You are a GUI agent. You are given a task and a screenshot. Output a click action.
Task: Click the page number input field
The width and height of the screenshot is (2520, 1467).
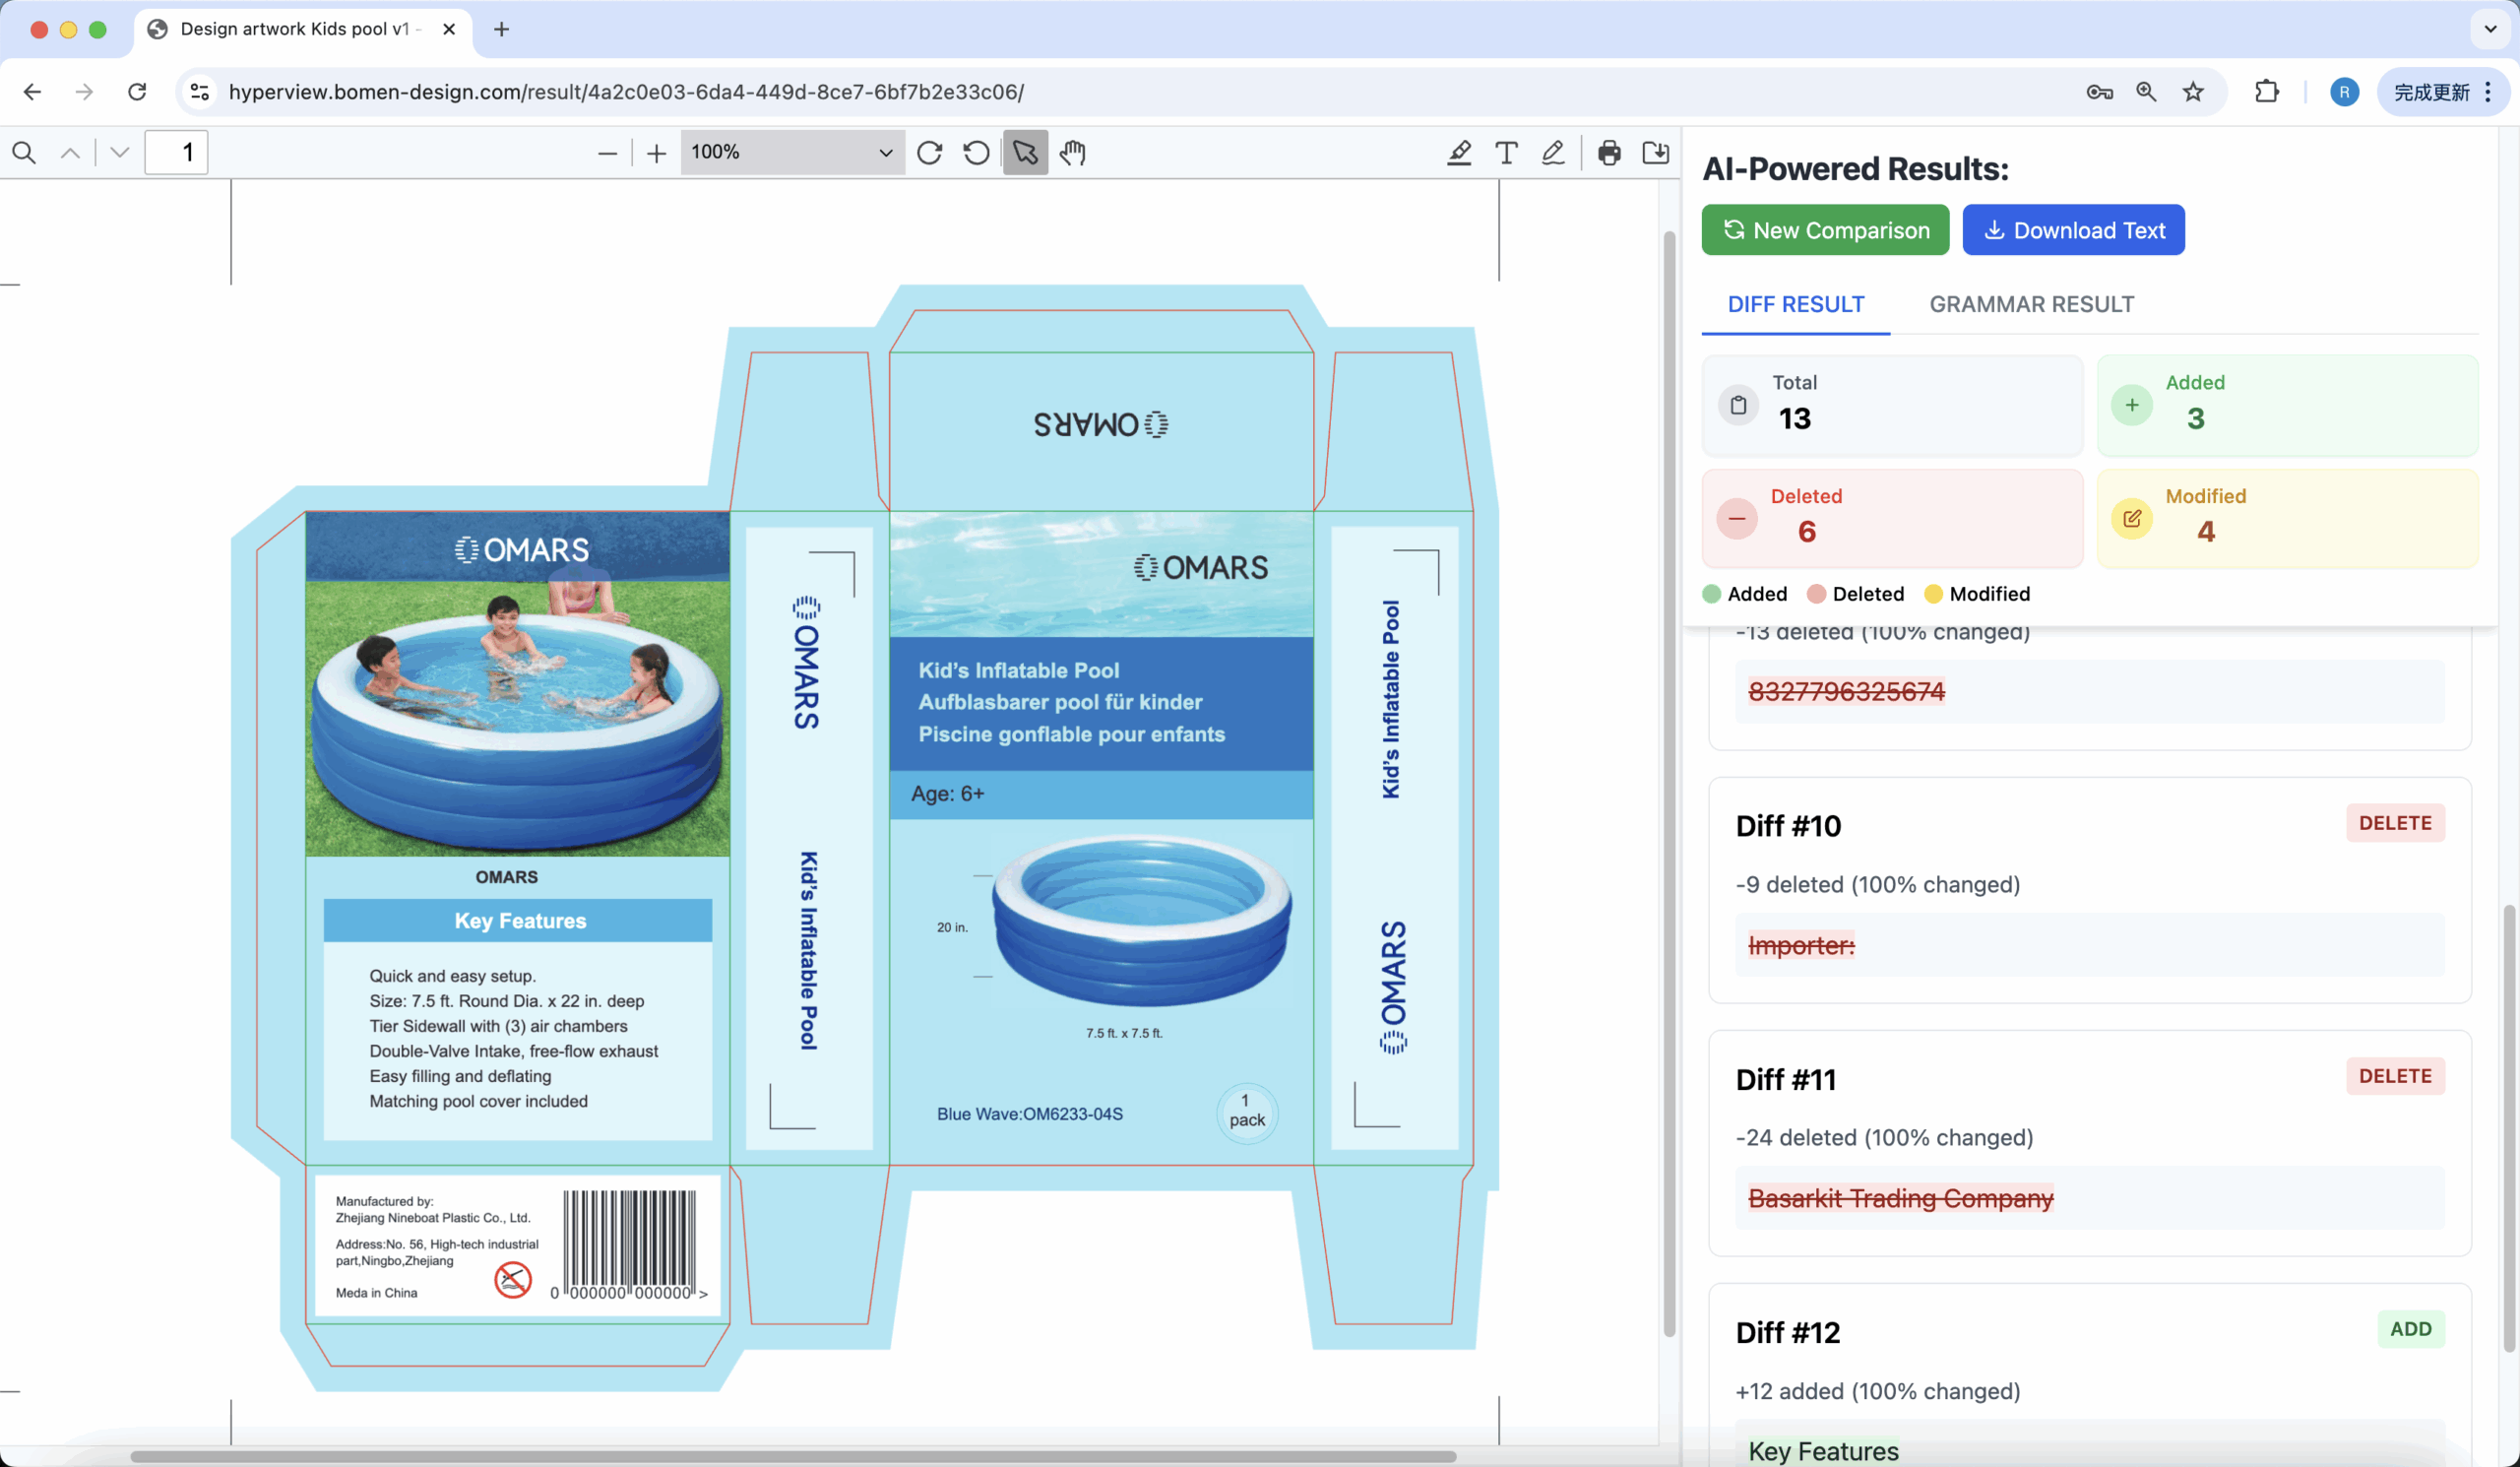tap(177, 152)
